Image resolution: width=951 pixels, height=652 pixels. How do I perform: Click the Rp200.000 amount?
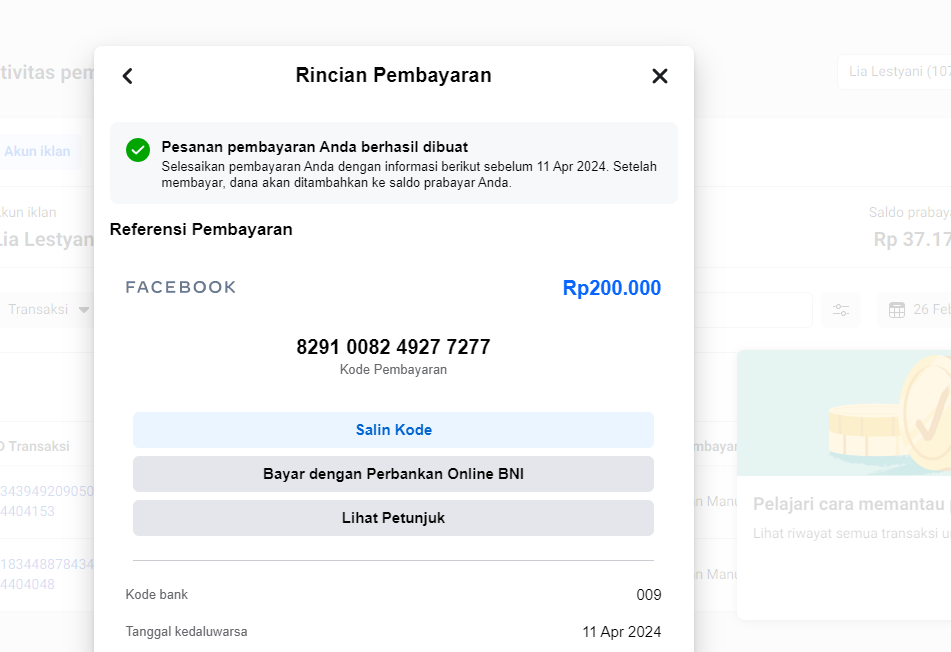[x=611, y=288]
